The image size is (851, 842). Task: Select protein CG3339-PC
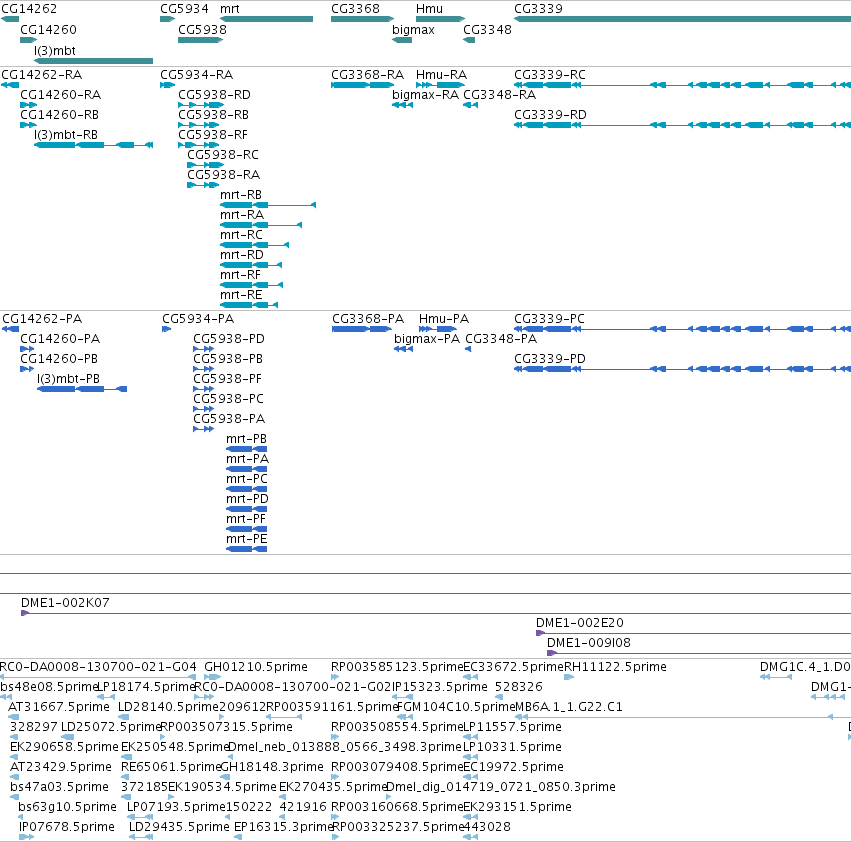(x=682, y=329)
